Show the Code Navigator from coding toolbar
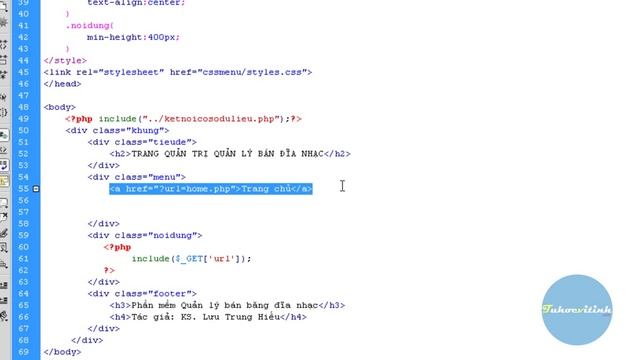The height and width of the screenshot is (360, 640). click(x=4, y=22)
